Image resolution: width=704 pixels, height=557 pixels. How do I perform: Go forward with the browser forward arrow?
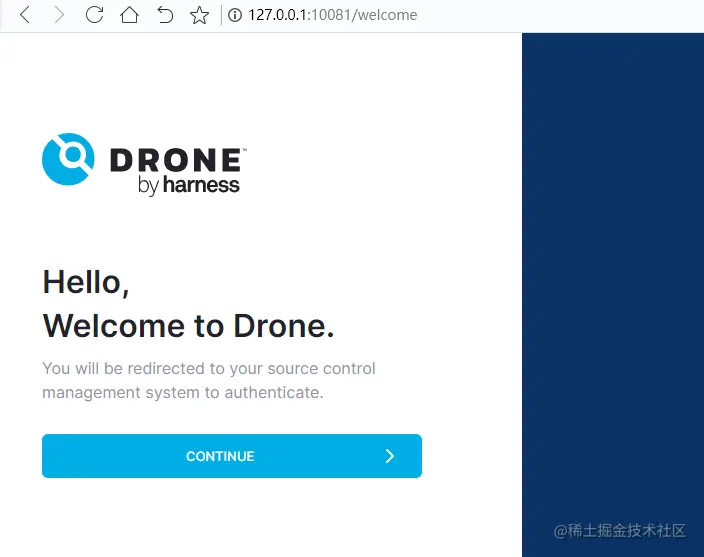59,15
